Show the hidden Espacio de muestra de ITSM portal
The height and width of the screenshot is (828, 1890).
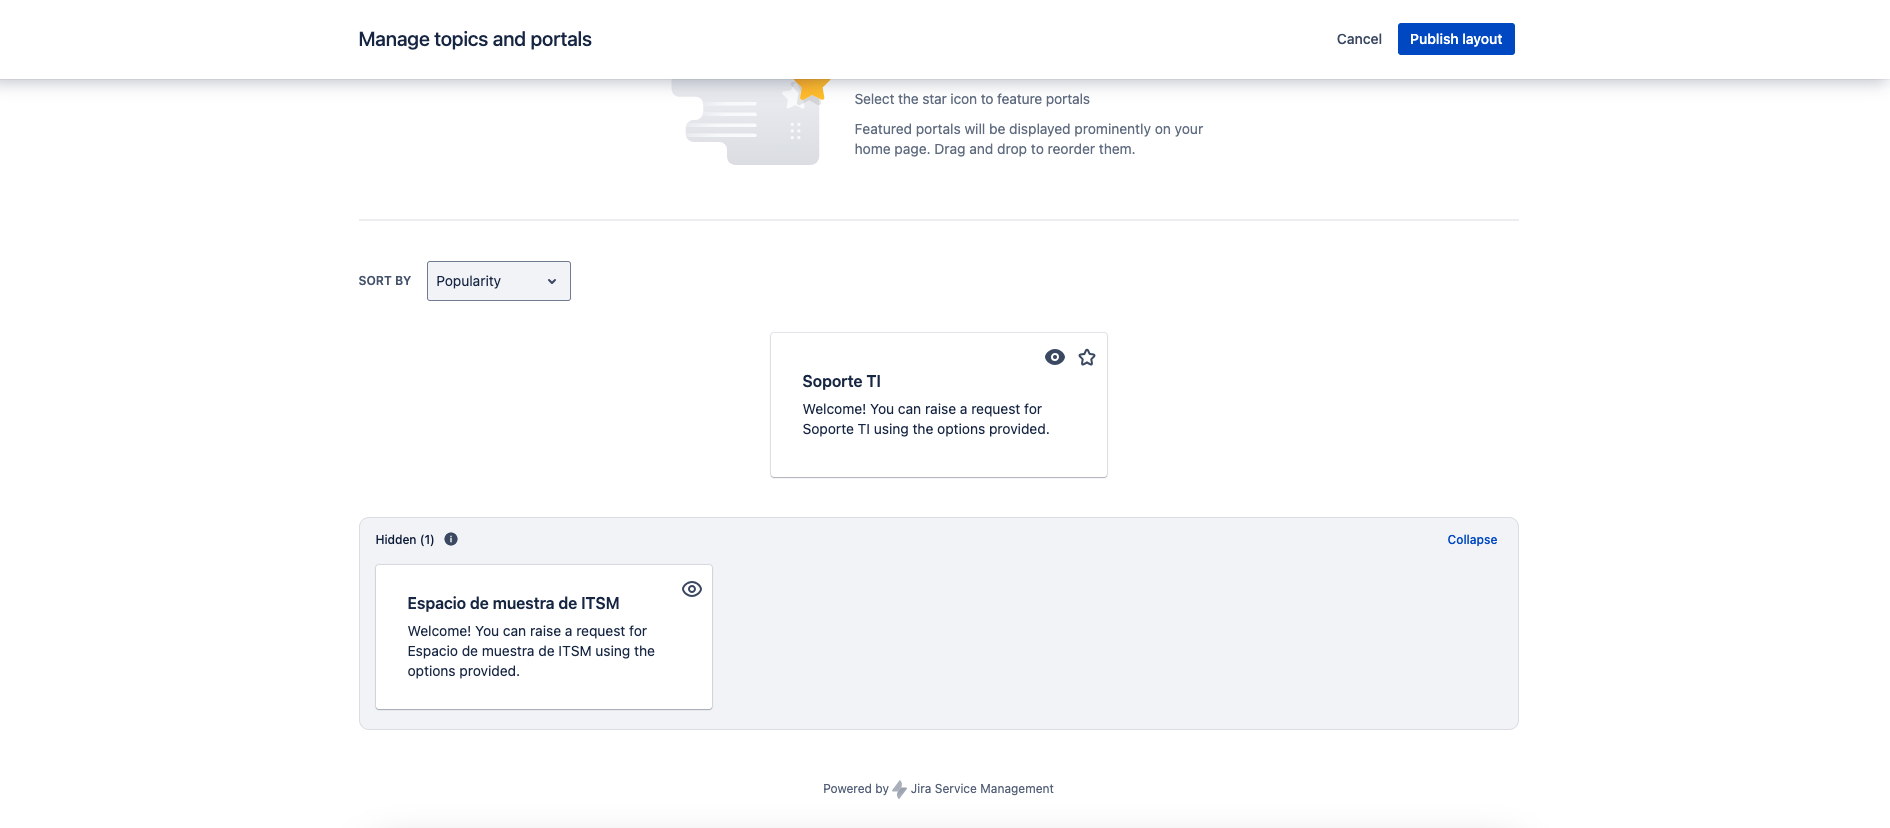coord(691,589)
